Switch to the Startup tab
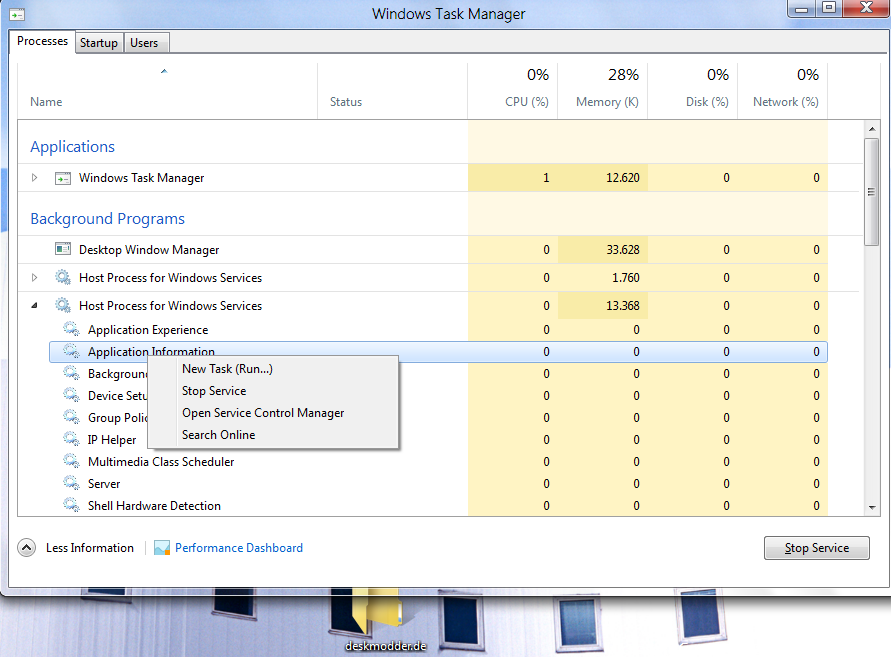Image resolution: width=891 pixels, height=657 pixels. 99,43
